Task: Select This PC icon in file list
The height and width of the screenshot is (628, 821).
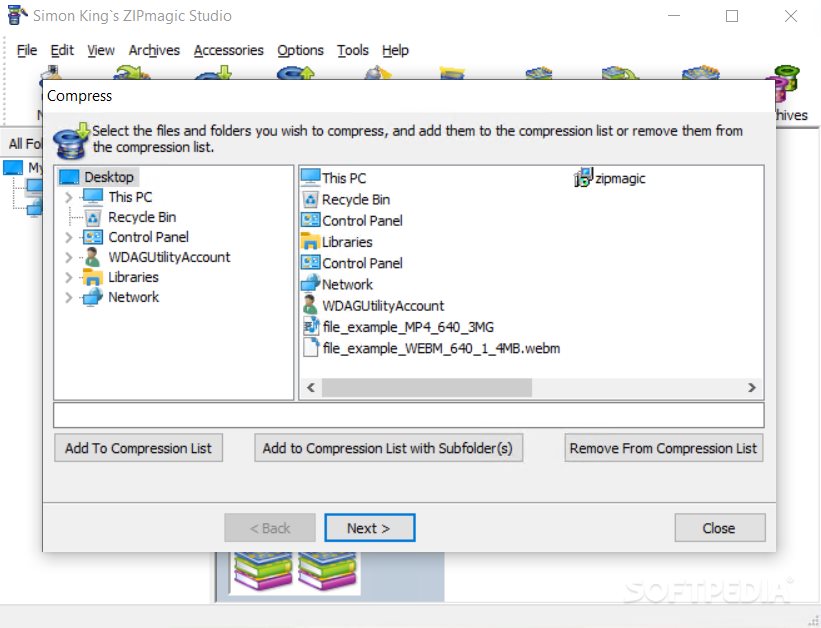Action: pos(310,178)
